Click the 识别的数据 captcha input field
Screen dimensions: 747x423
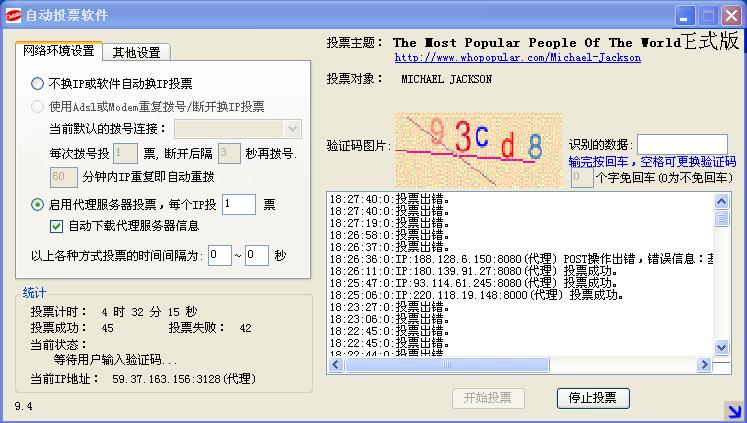682,144
